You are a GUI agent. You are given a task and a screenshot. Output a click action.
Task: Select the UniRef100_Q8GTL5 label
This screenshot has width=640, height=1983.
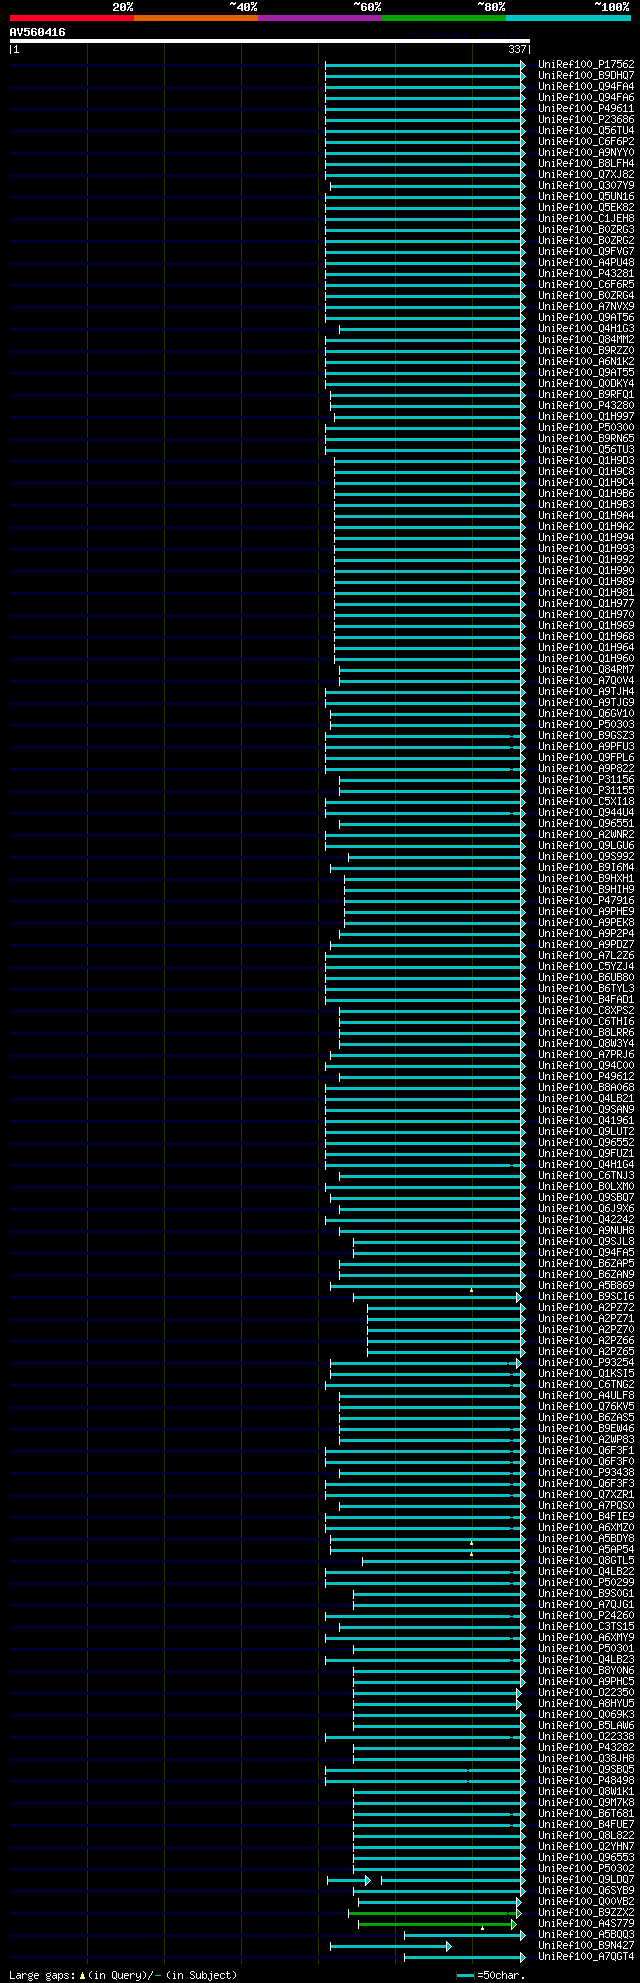click(x=586, y=1560)
